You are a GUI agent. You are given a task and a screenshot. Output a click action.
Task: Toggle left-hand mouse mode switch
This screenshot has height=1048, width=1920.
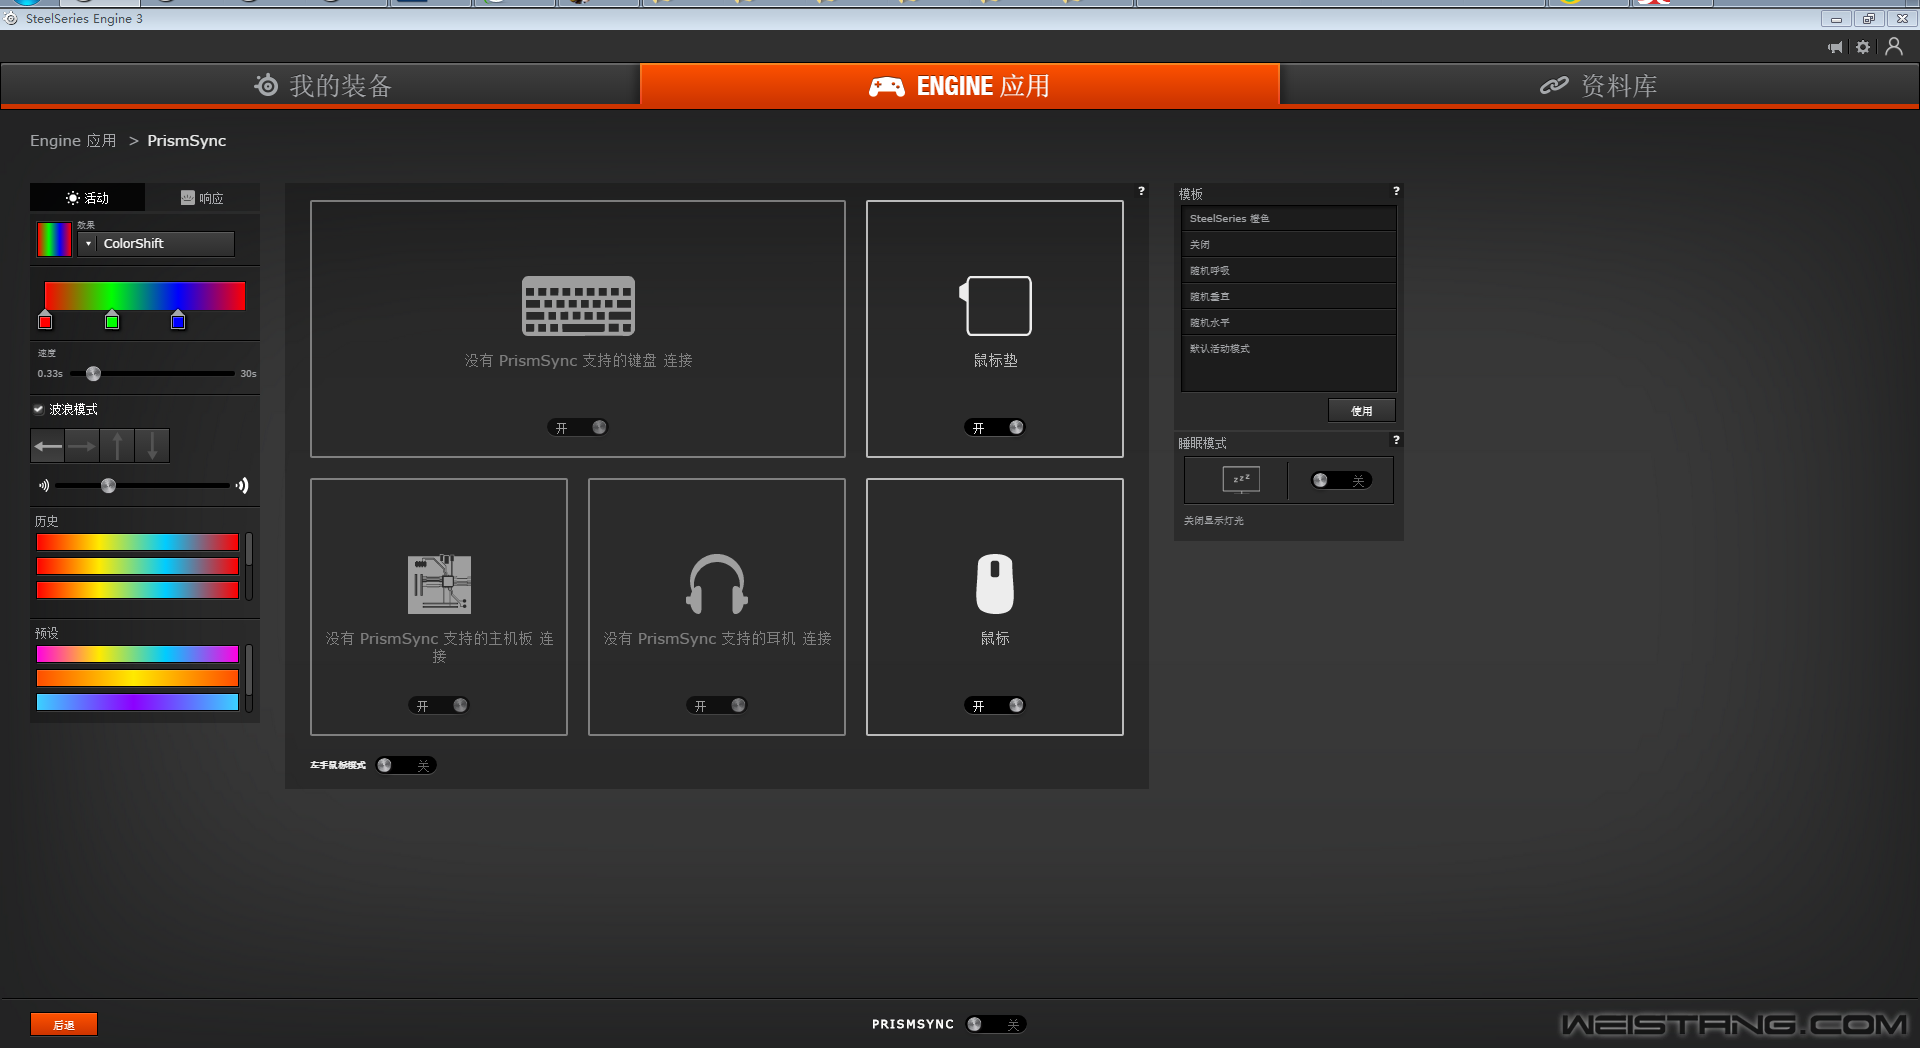pyautogui.click(x=405, y=765)
